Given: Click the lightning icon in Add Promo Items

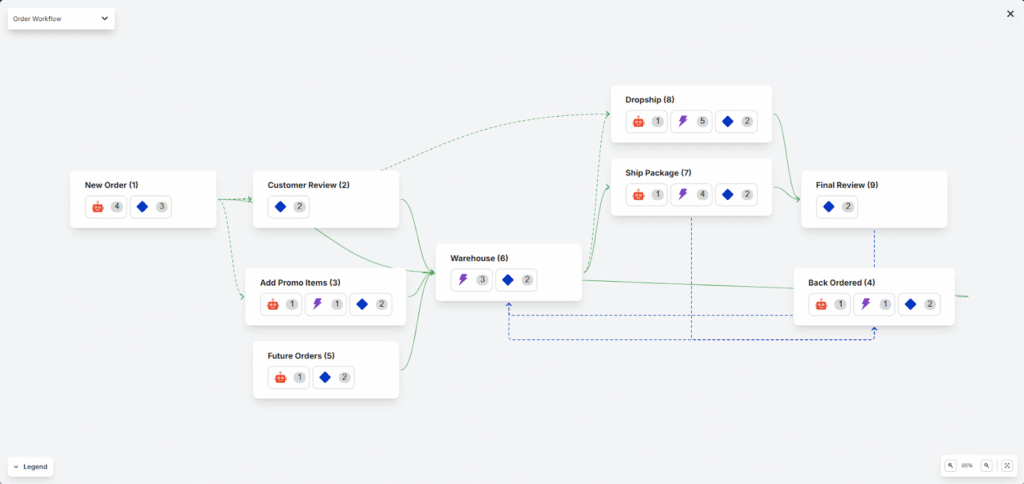Looking at the screenshot, I should [x=317, y=304].
